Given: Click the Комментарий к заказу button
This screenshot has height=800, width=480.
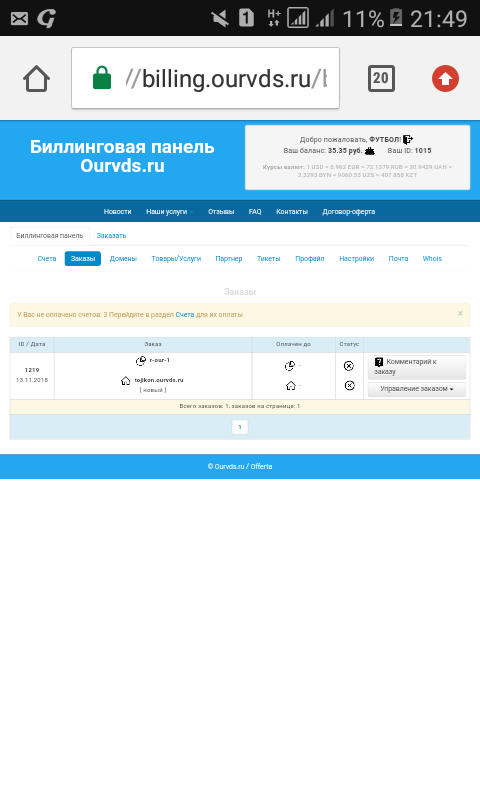Looking at the screenshot, I should pos(417,367).
